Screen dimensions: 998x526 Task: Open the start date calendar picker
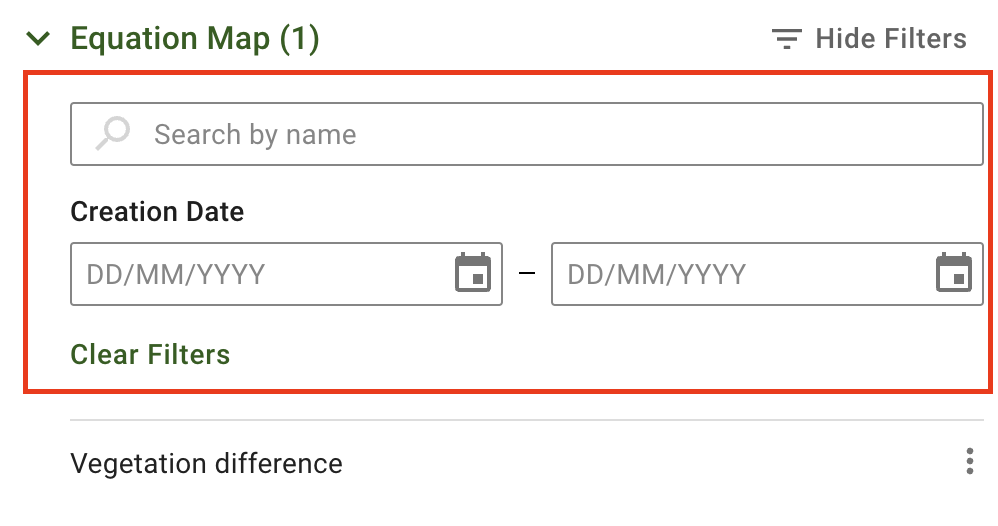tap(472, 273)
